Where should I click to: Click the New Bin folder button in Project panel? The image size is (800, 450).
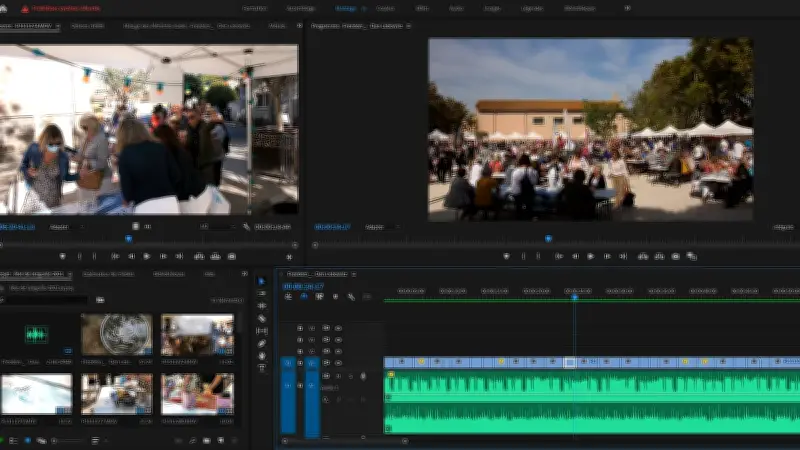(x=207, y=440)
